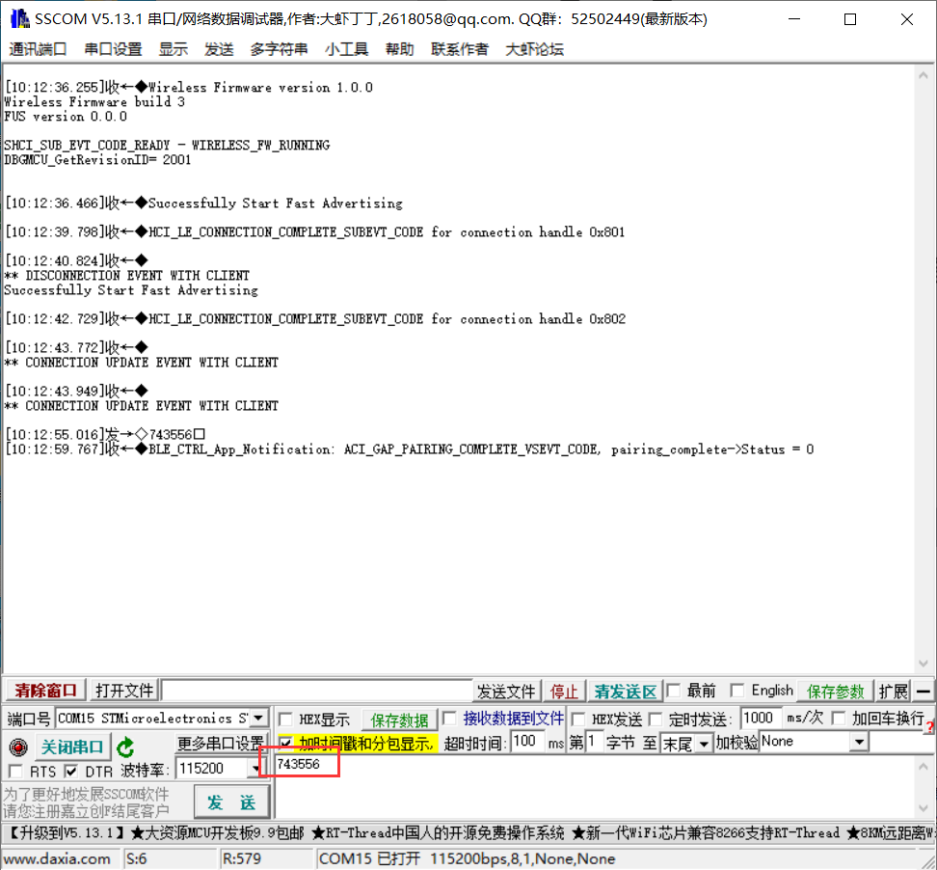Open the 多字符串 menu
937x870 pixels.
[x=278, y=49]
